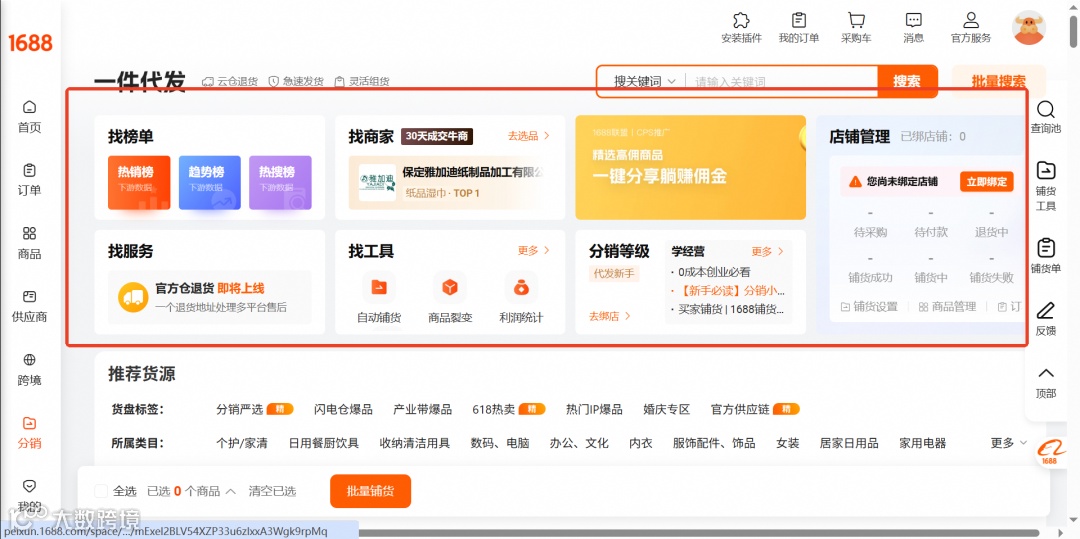Expand 已选 0 个商品 list
Viewport: 1080px width, 539px height.
coord(191,491)
